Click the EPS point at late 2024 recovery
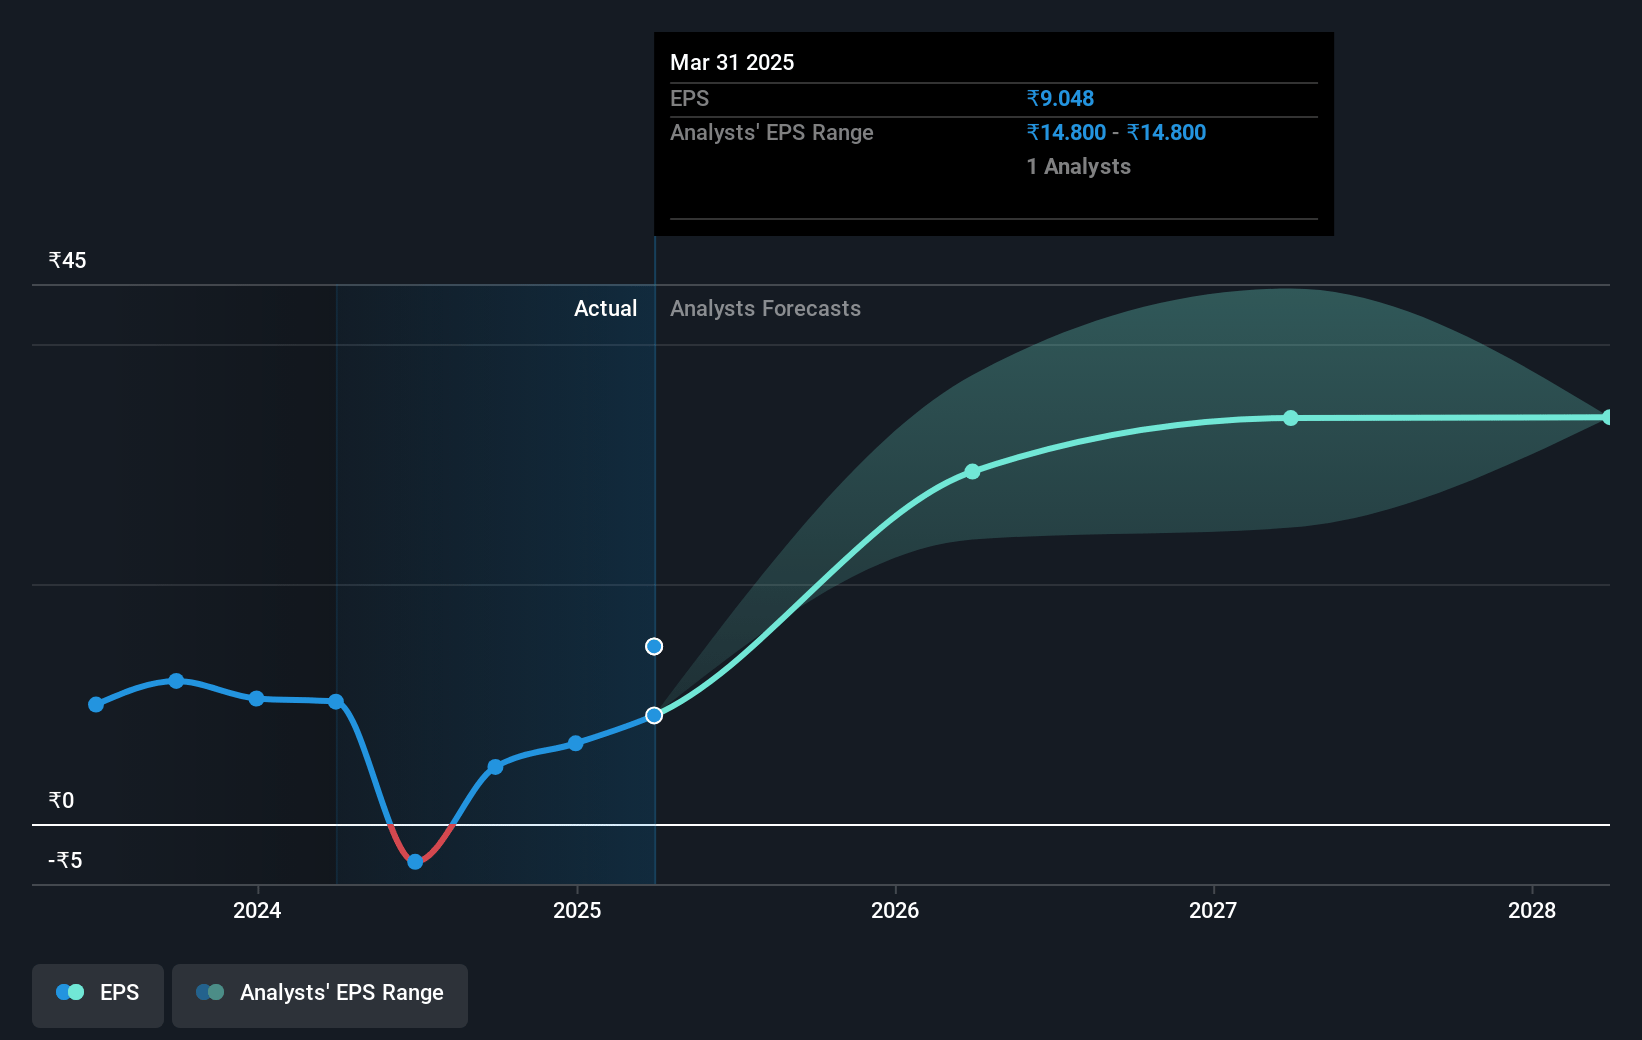 click(x=495, y=767)
